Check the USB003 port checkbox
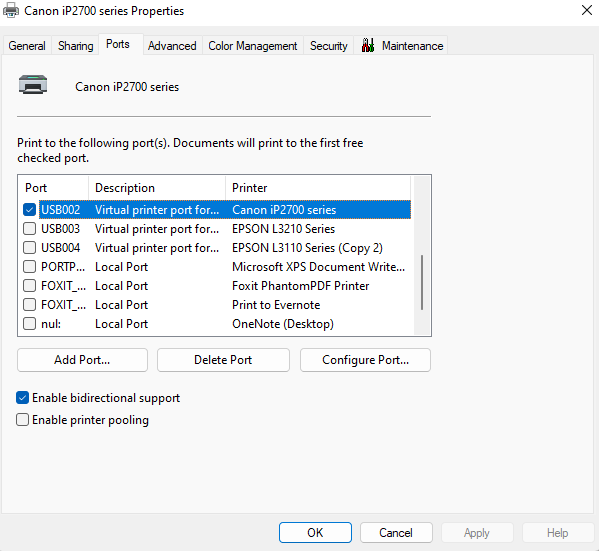This screenshot has width=599, height=551. point(29,229)
